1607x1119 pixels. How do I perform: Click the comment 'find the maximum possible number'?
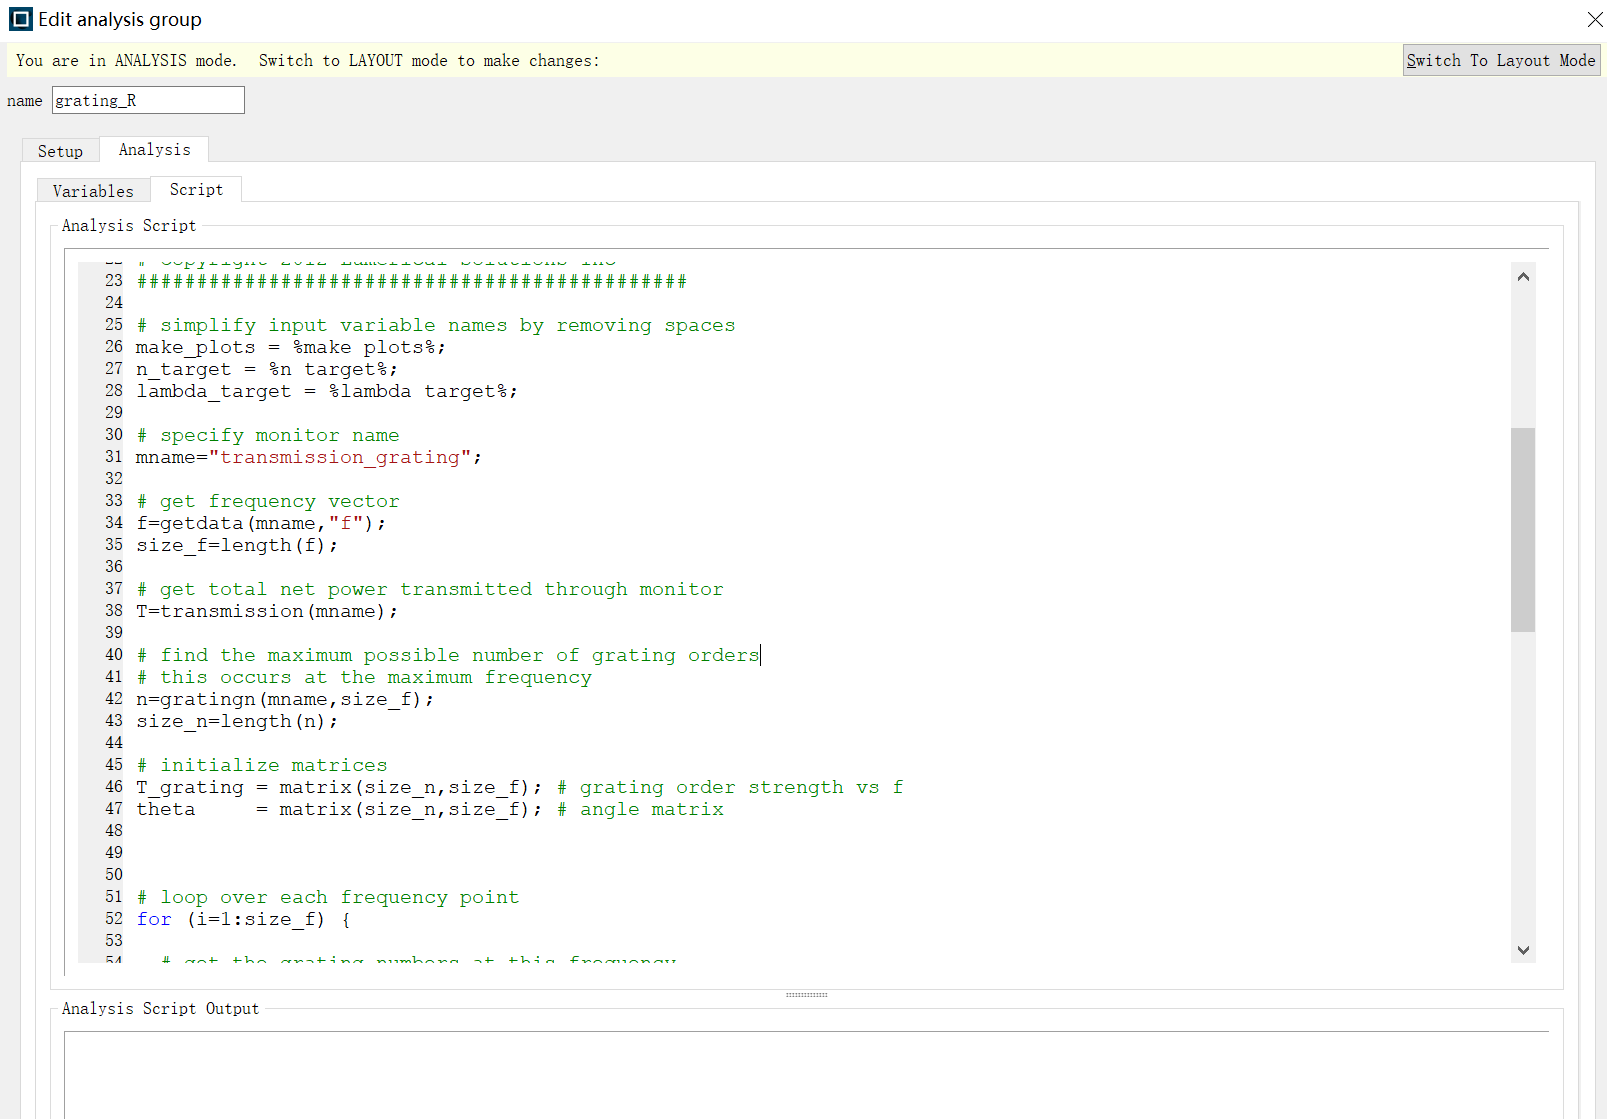448,655
